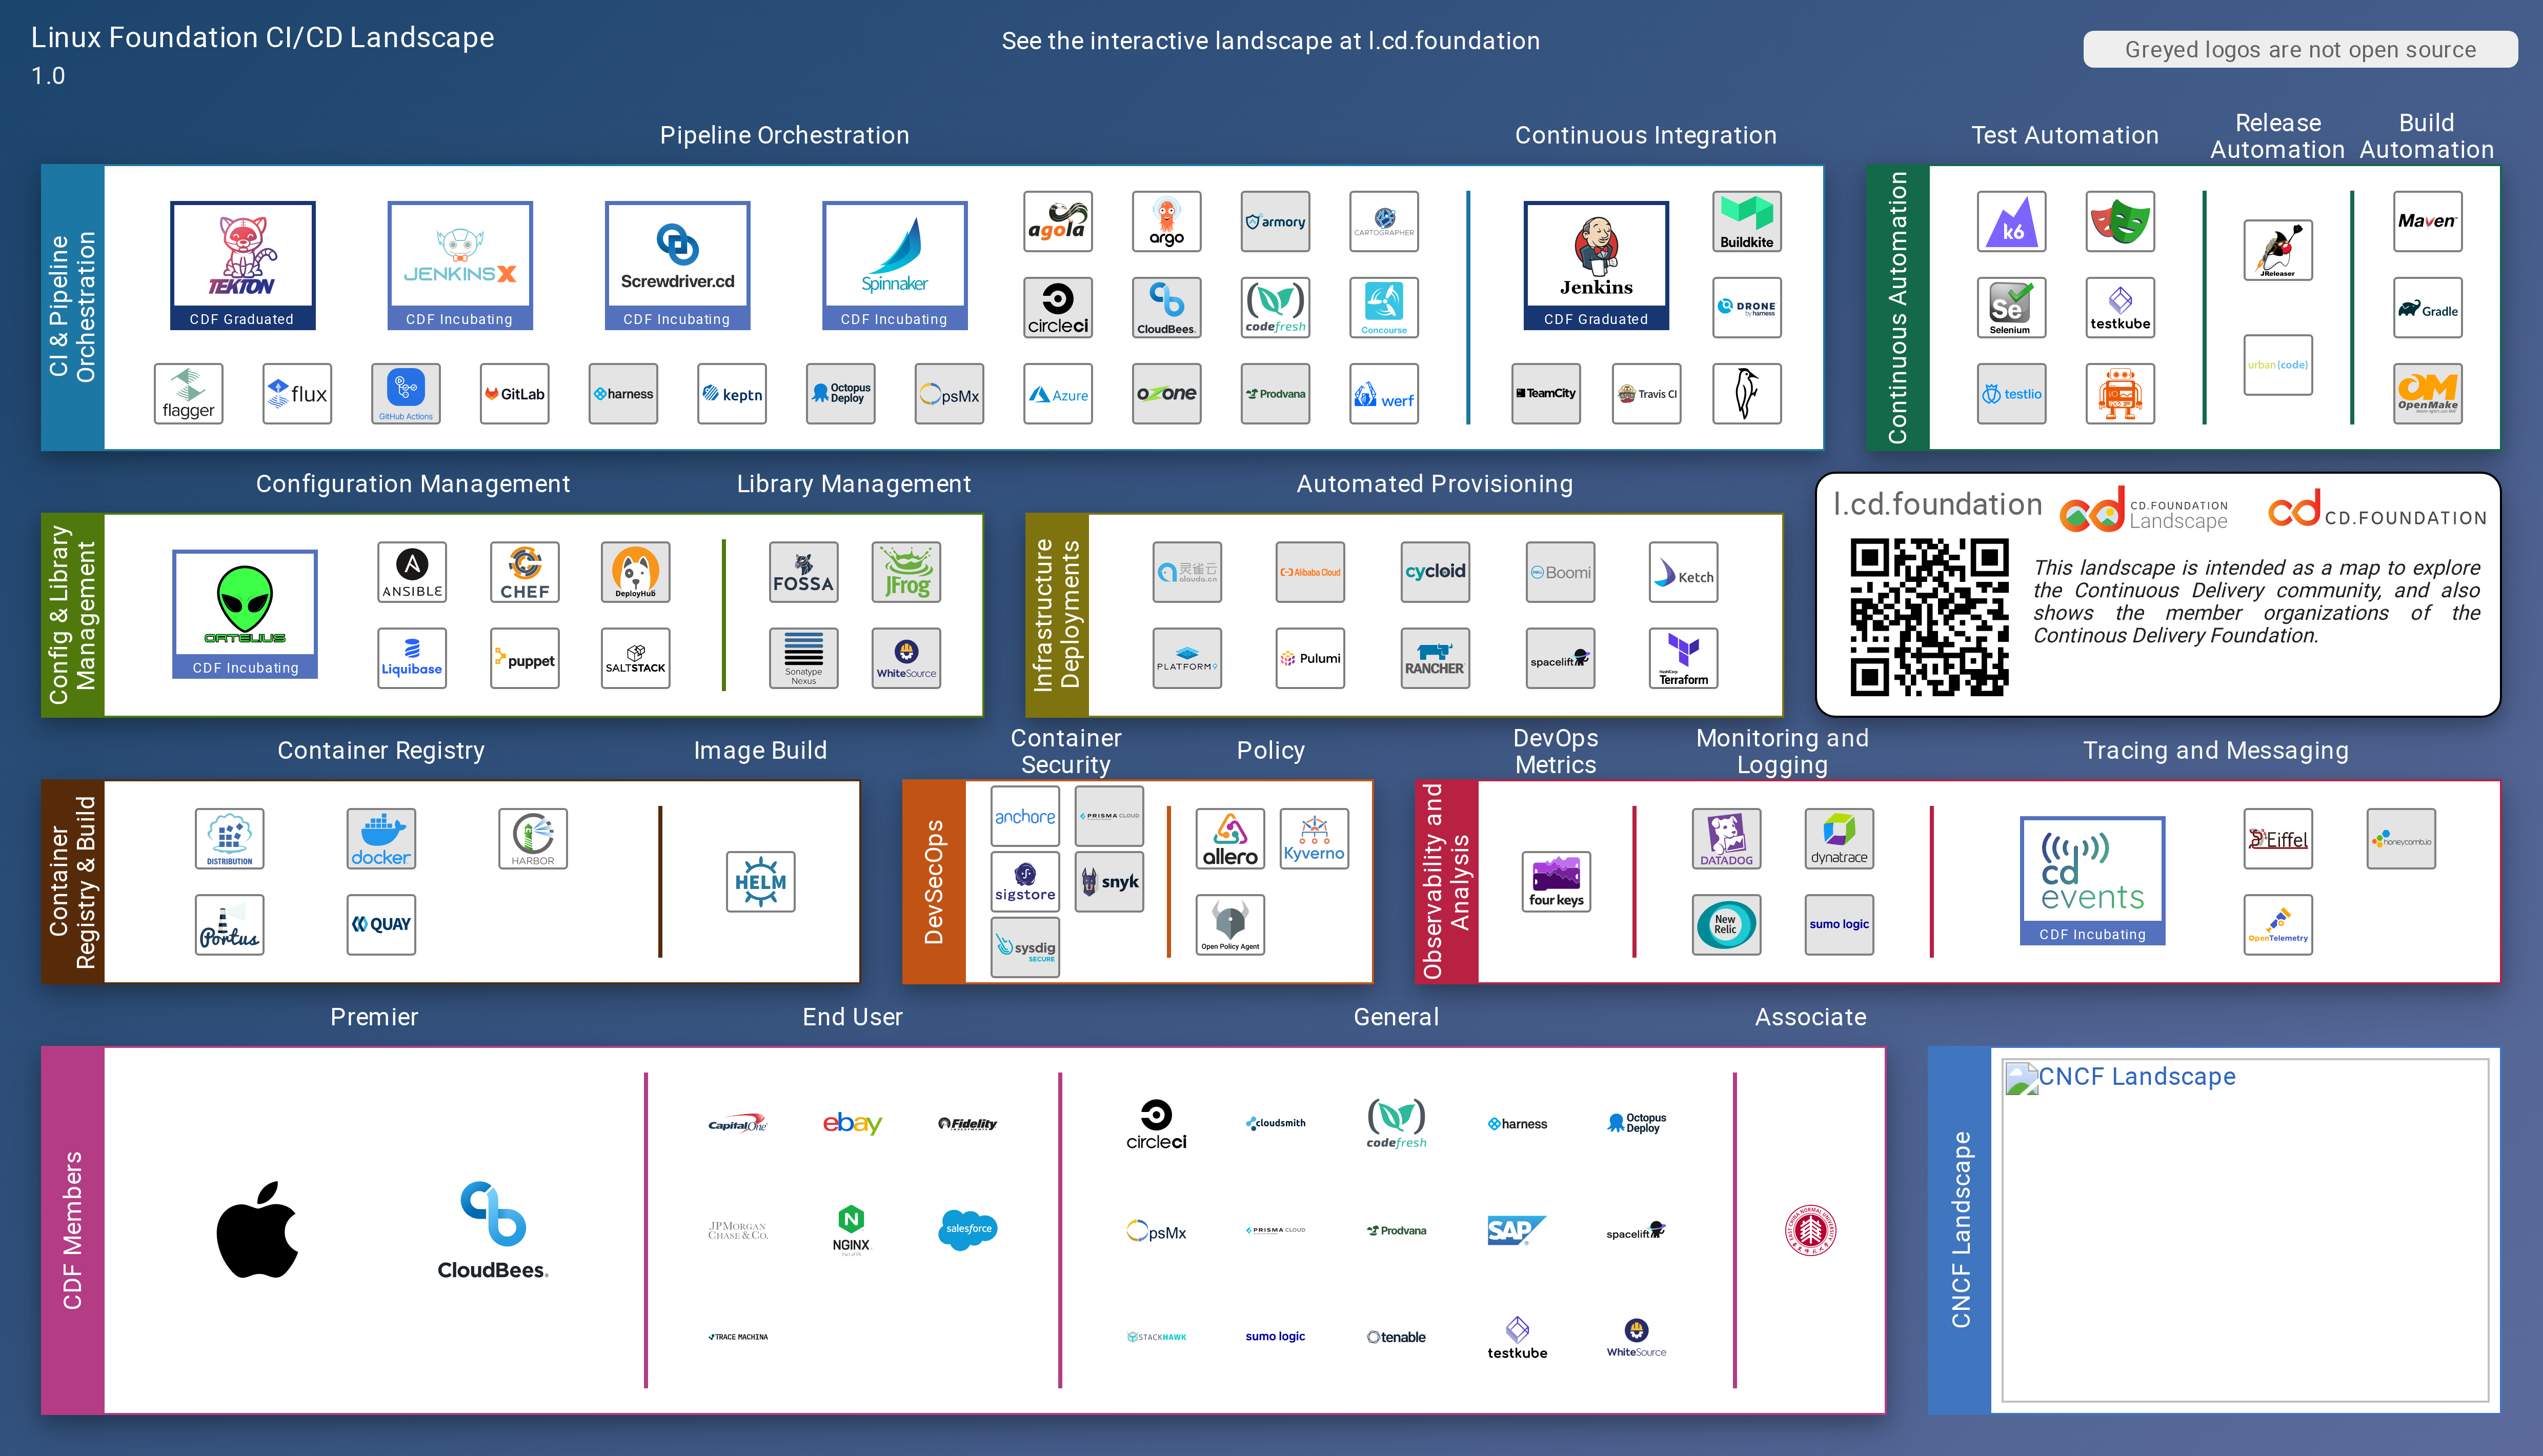Image resolution: width=2543 pixels, height=1456 pixels.
Task: Click the 'Greyed logos are not open source' badge
Action: (2300, 49)
